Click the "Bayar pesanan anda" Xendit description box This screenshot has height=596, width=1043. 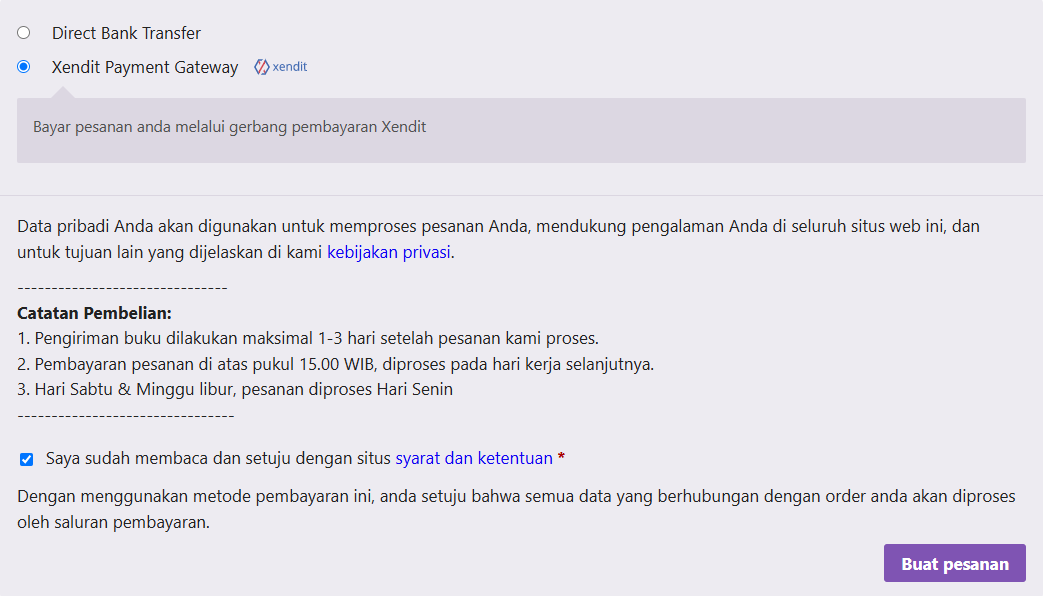coord(521,129)
